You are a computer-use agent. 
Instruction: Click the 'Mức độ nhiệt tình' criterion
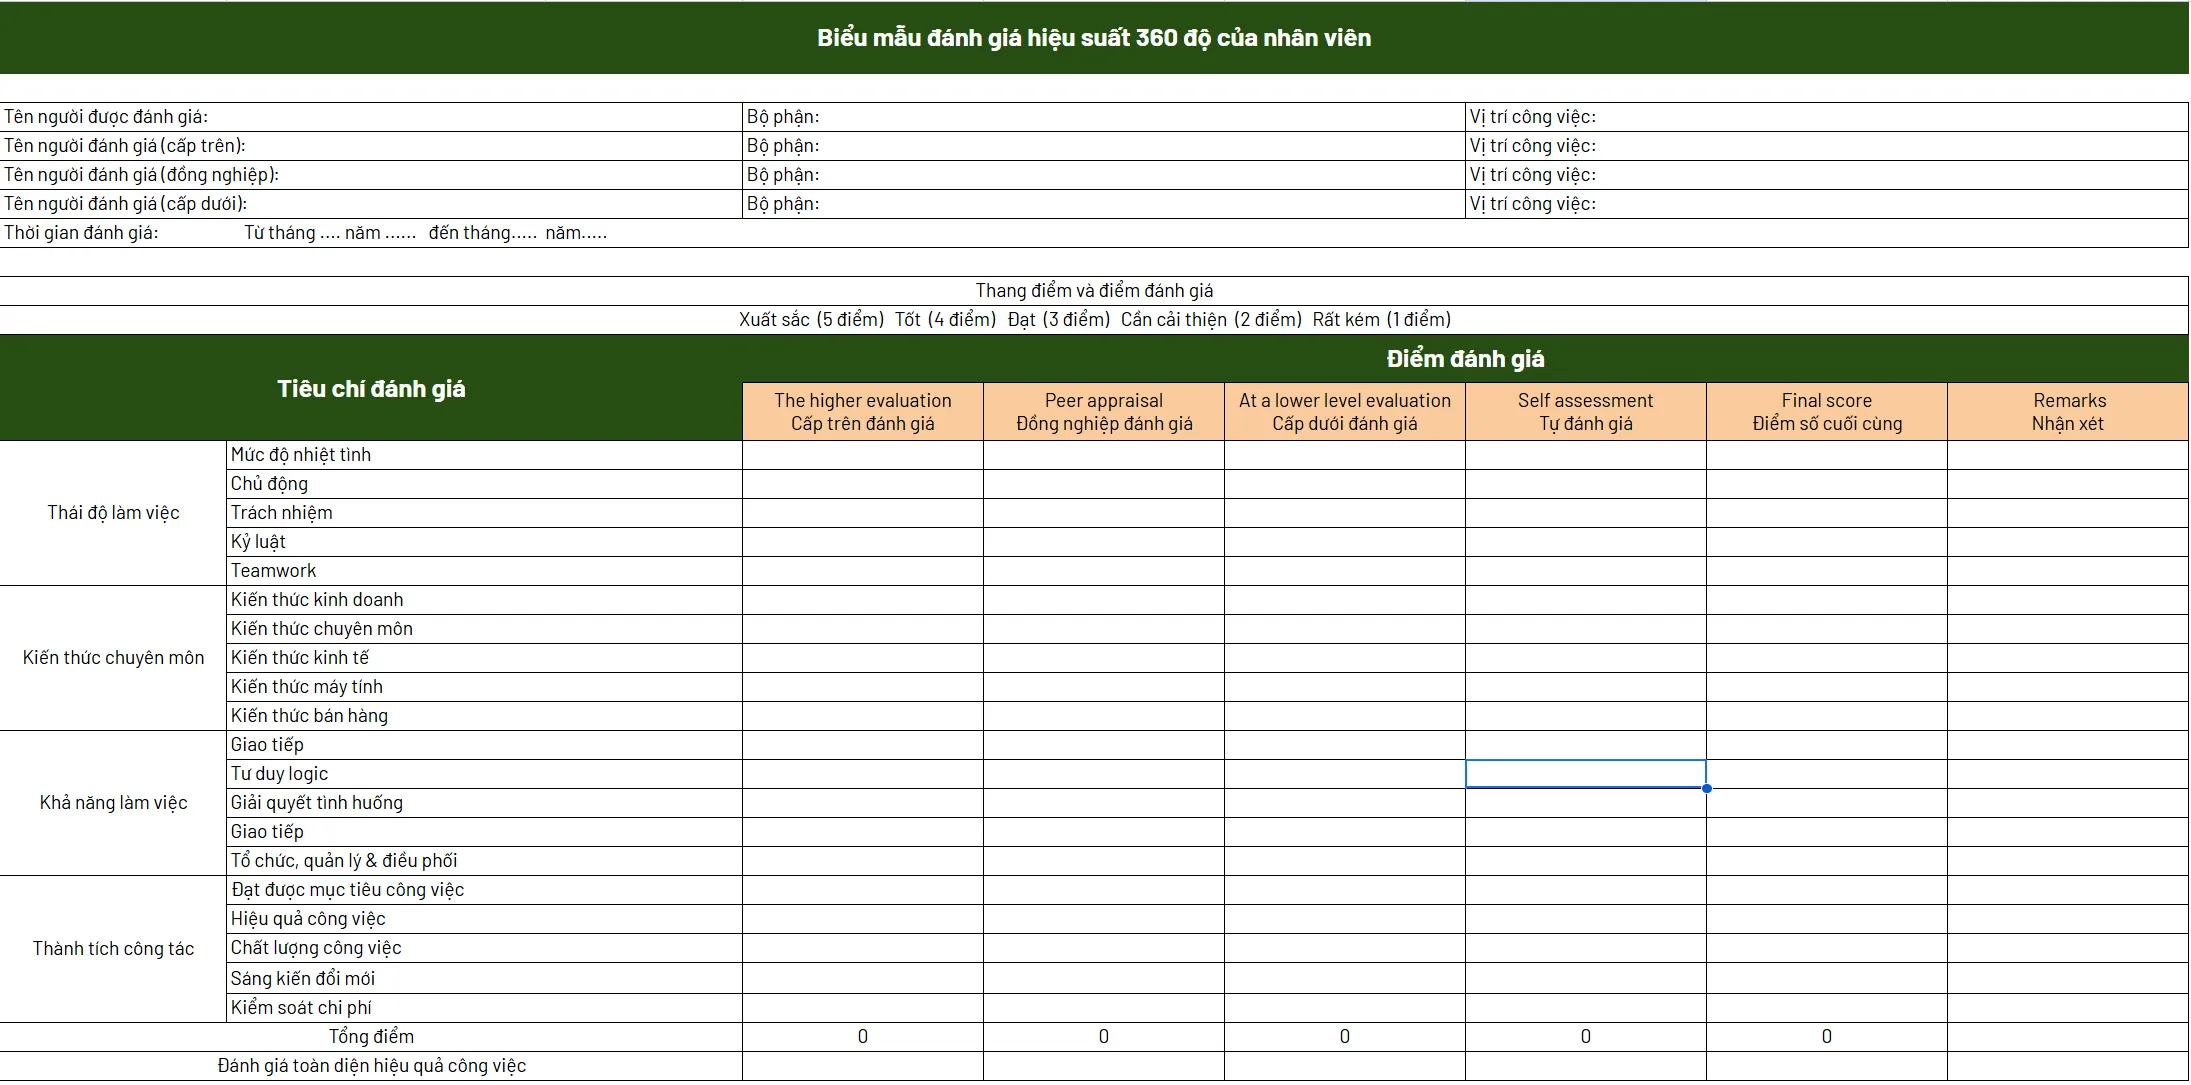point(485,455)
